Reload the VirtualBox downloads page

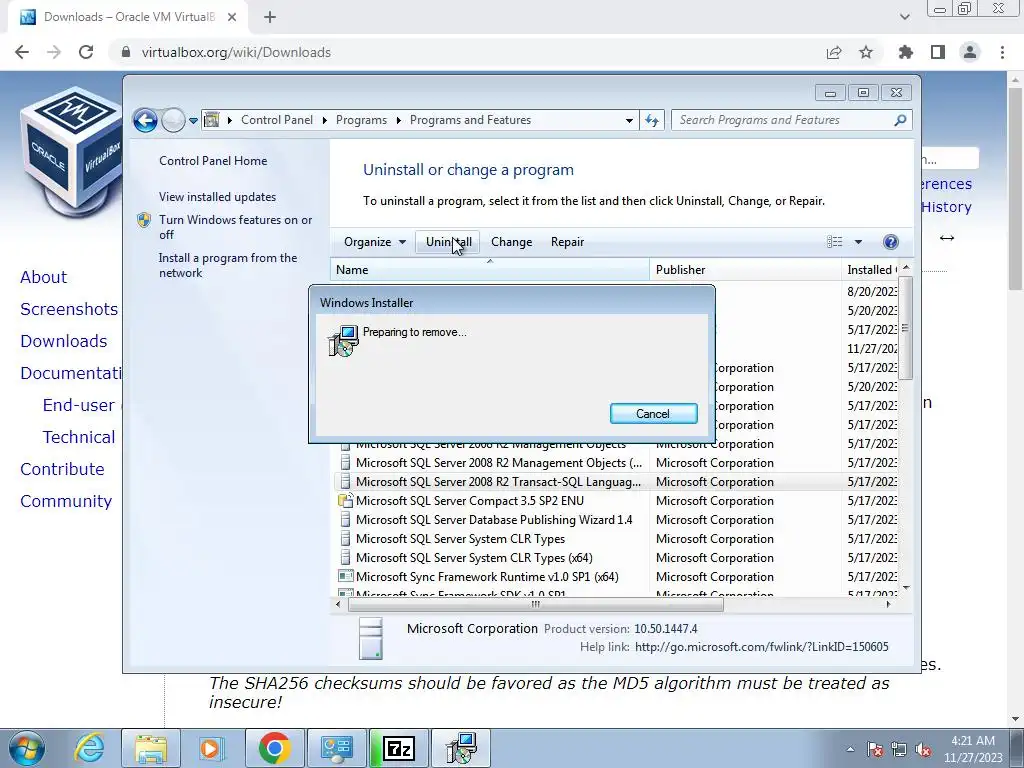click(x=86, y=52)
